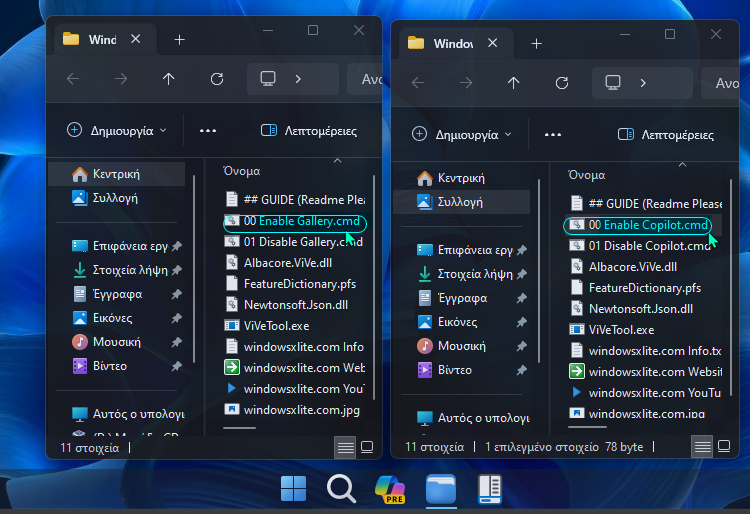Open Δημιουργία menu in left window
This screenshot has width=750, height=514.
pos(117,131)
